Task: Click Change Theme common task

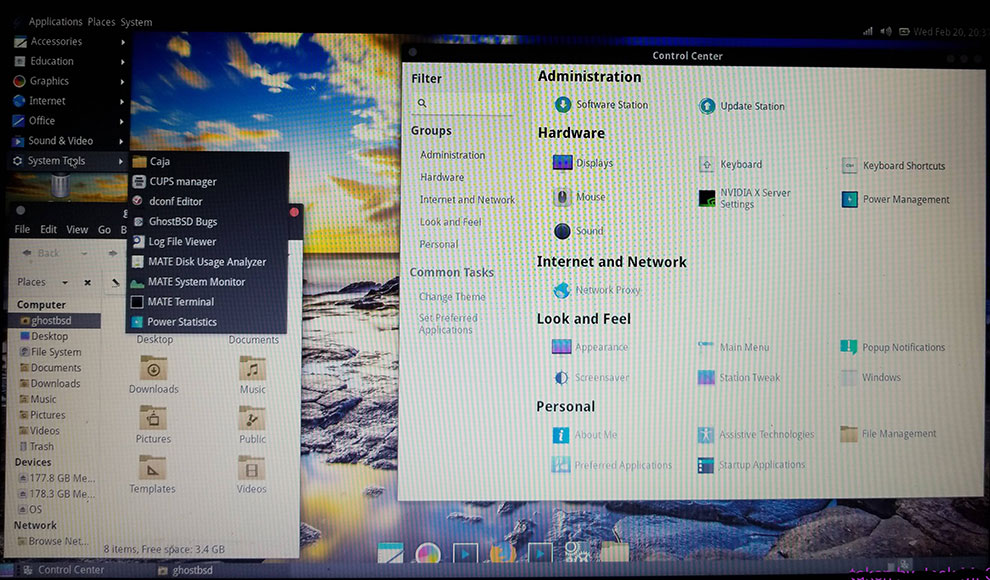Action: click(x=452, y=297)
